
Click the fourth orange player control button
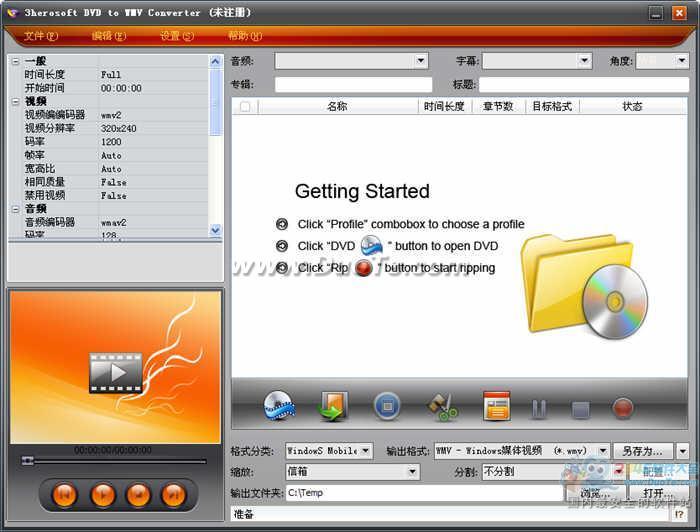point(174,495)
